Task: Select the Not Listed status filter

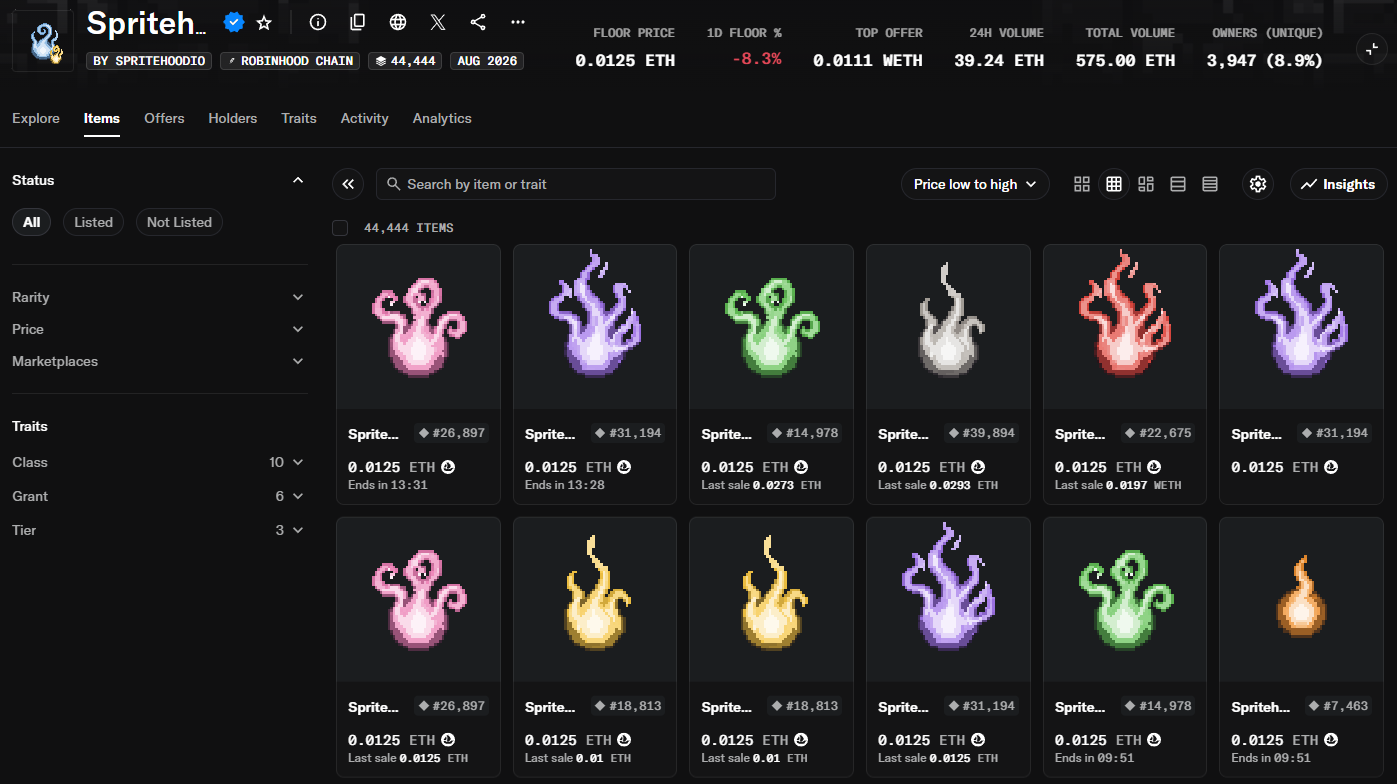Action: tap(179, 222)
